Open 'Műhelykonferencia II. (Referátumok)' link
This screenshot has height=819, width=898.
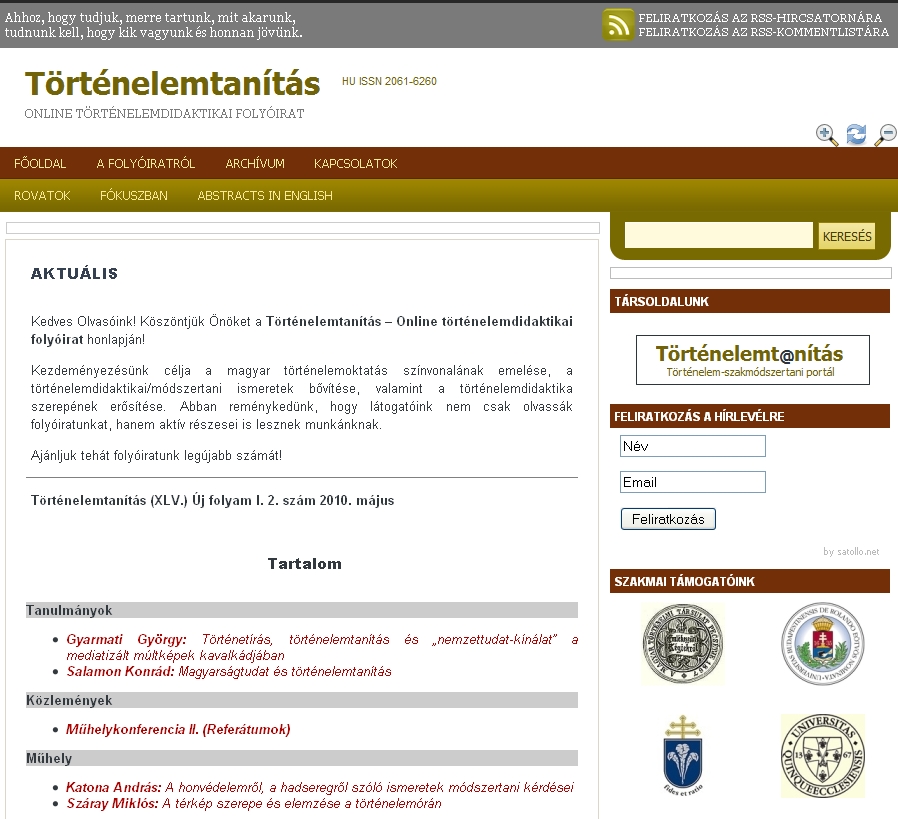pyautogui.click(x=178, y=729)
